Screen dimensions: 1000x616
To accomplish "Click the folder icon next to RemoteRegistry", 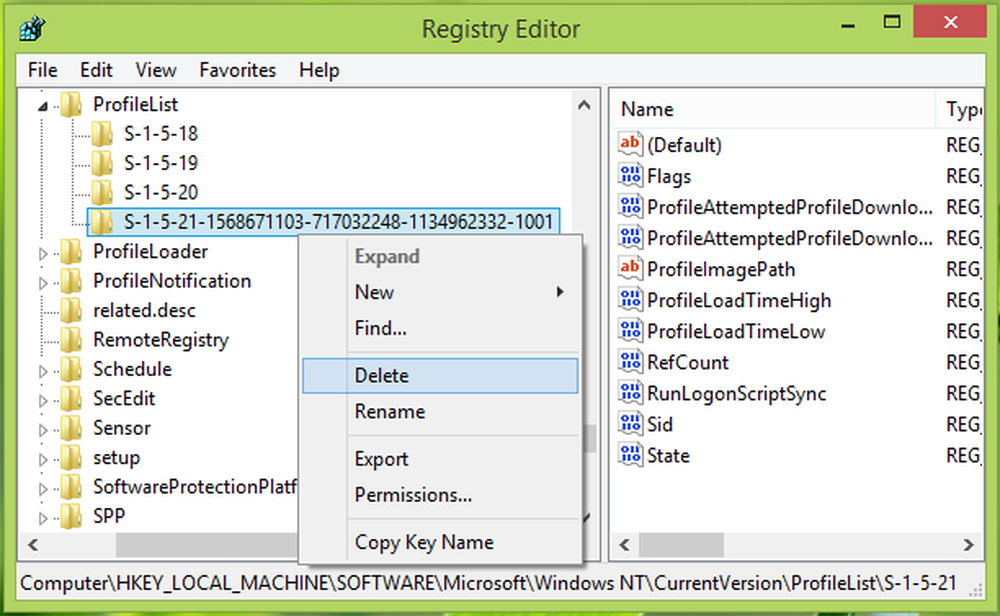I will (x=71, y=340).
